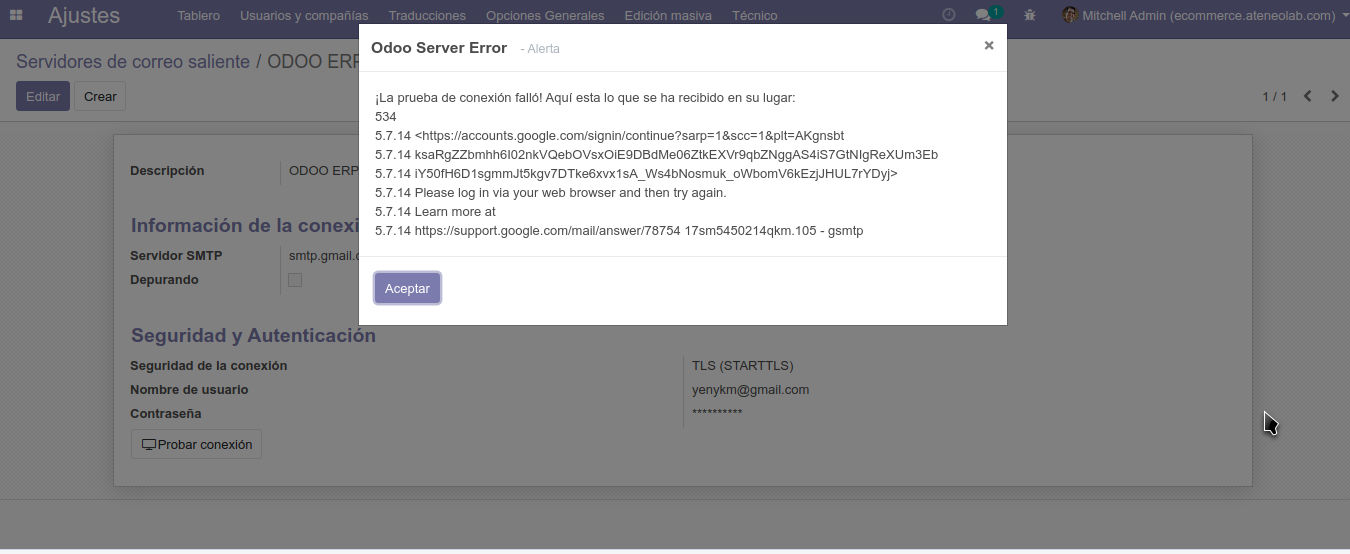Go to previous record arrow
The width and height of the screenshot is (1350, 554).
pyautogui.click(x=1307, y=96)
